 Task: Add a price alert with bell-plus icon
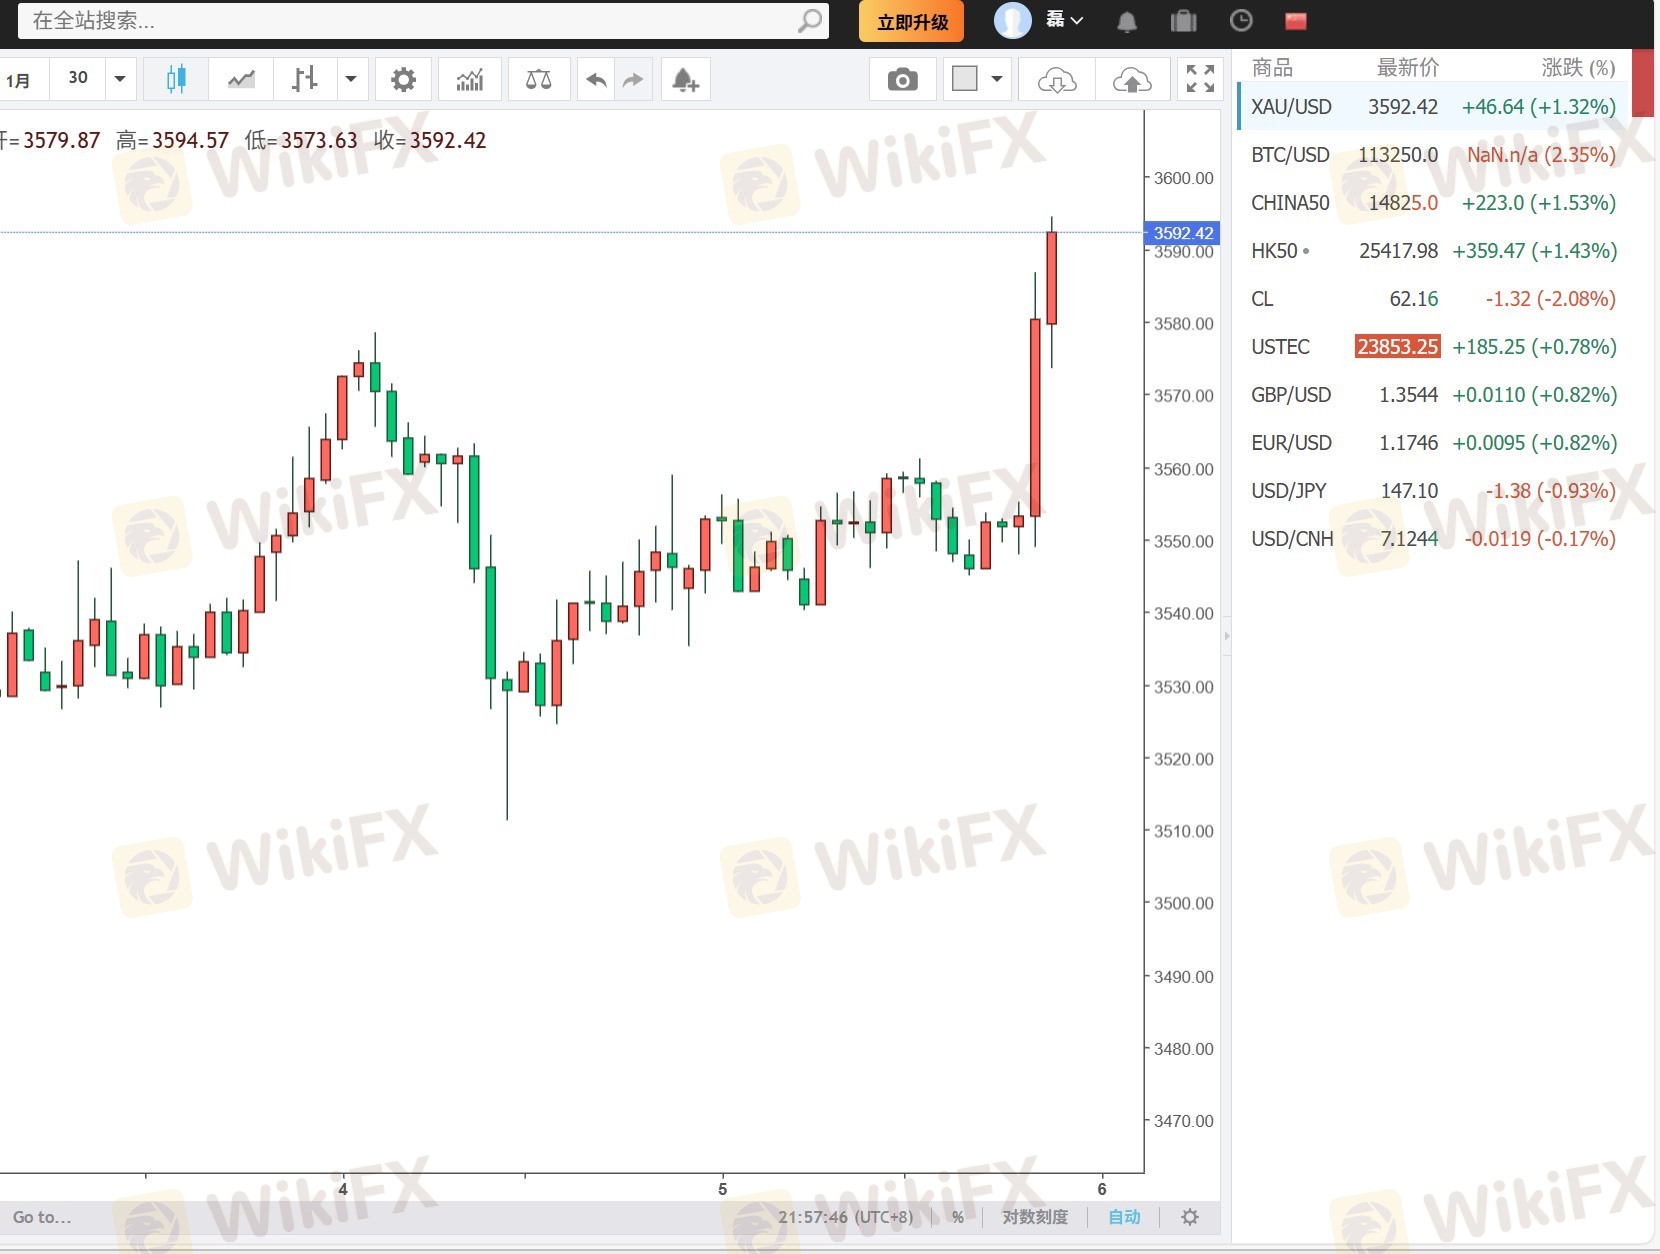pos(686,79)
